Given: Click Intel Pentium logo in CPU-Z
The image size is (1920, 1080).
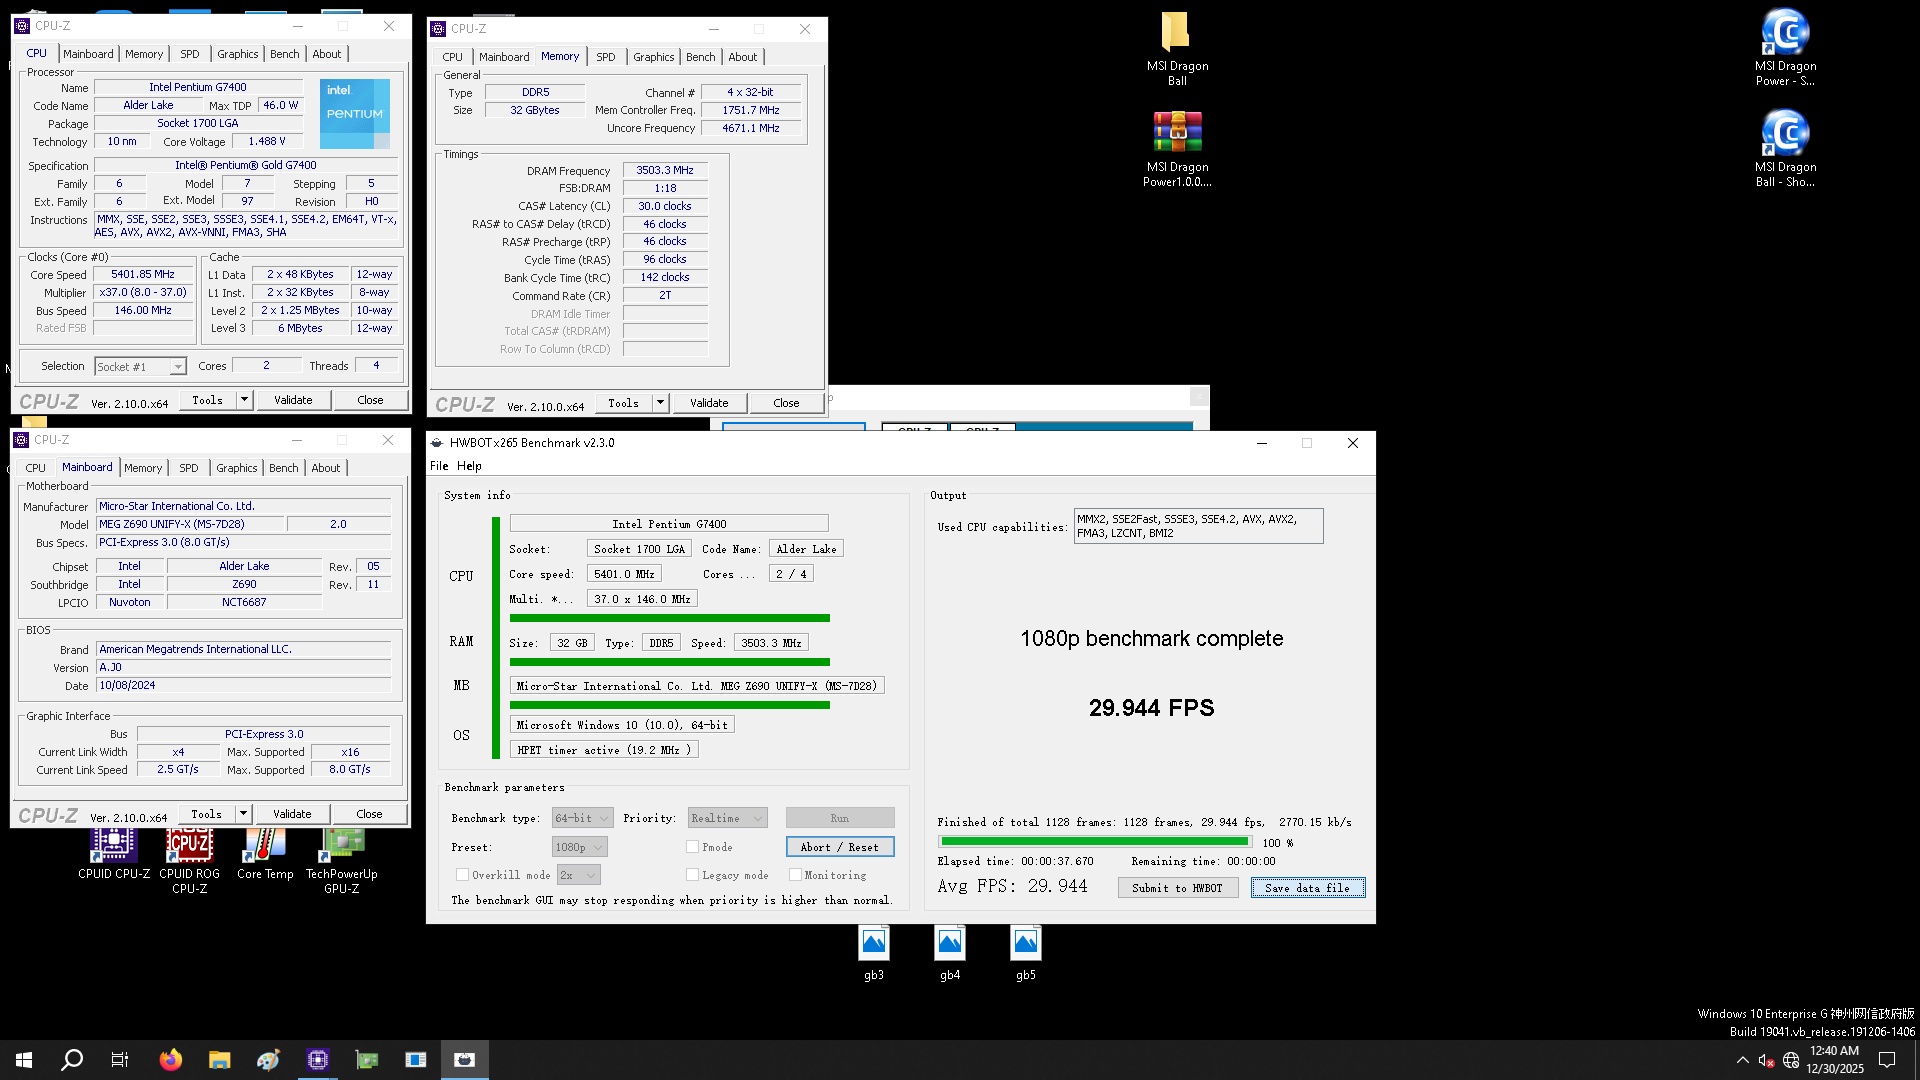Looking at the screenshot, I should pyautogui.click(x=355, y=113).
